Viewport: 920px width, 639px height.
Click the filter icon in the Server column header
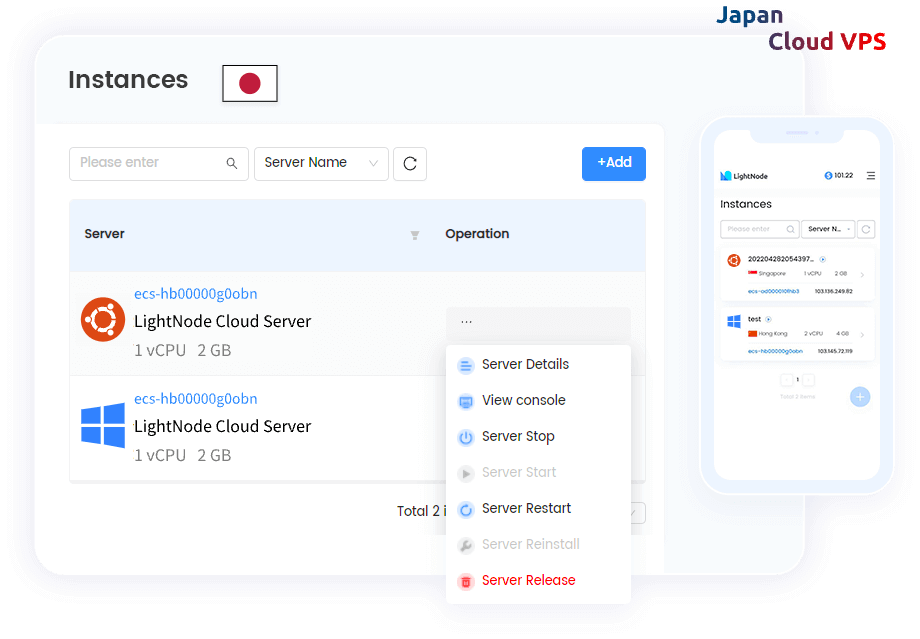tap(414, 236)
